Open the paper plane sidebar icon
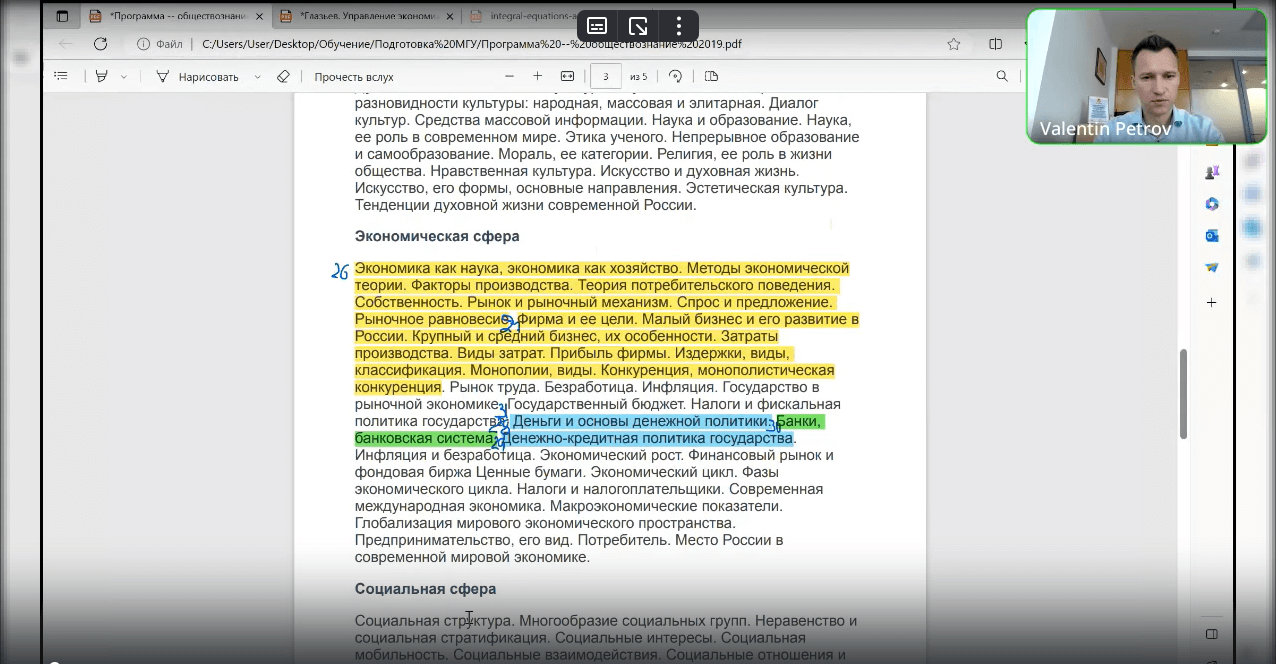Viewport: 1276px width, 664px height. click(1211, 268)
